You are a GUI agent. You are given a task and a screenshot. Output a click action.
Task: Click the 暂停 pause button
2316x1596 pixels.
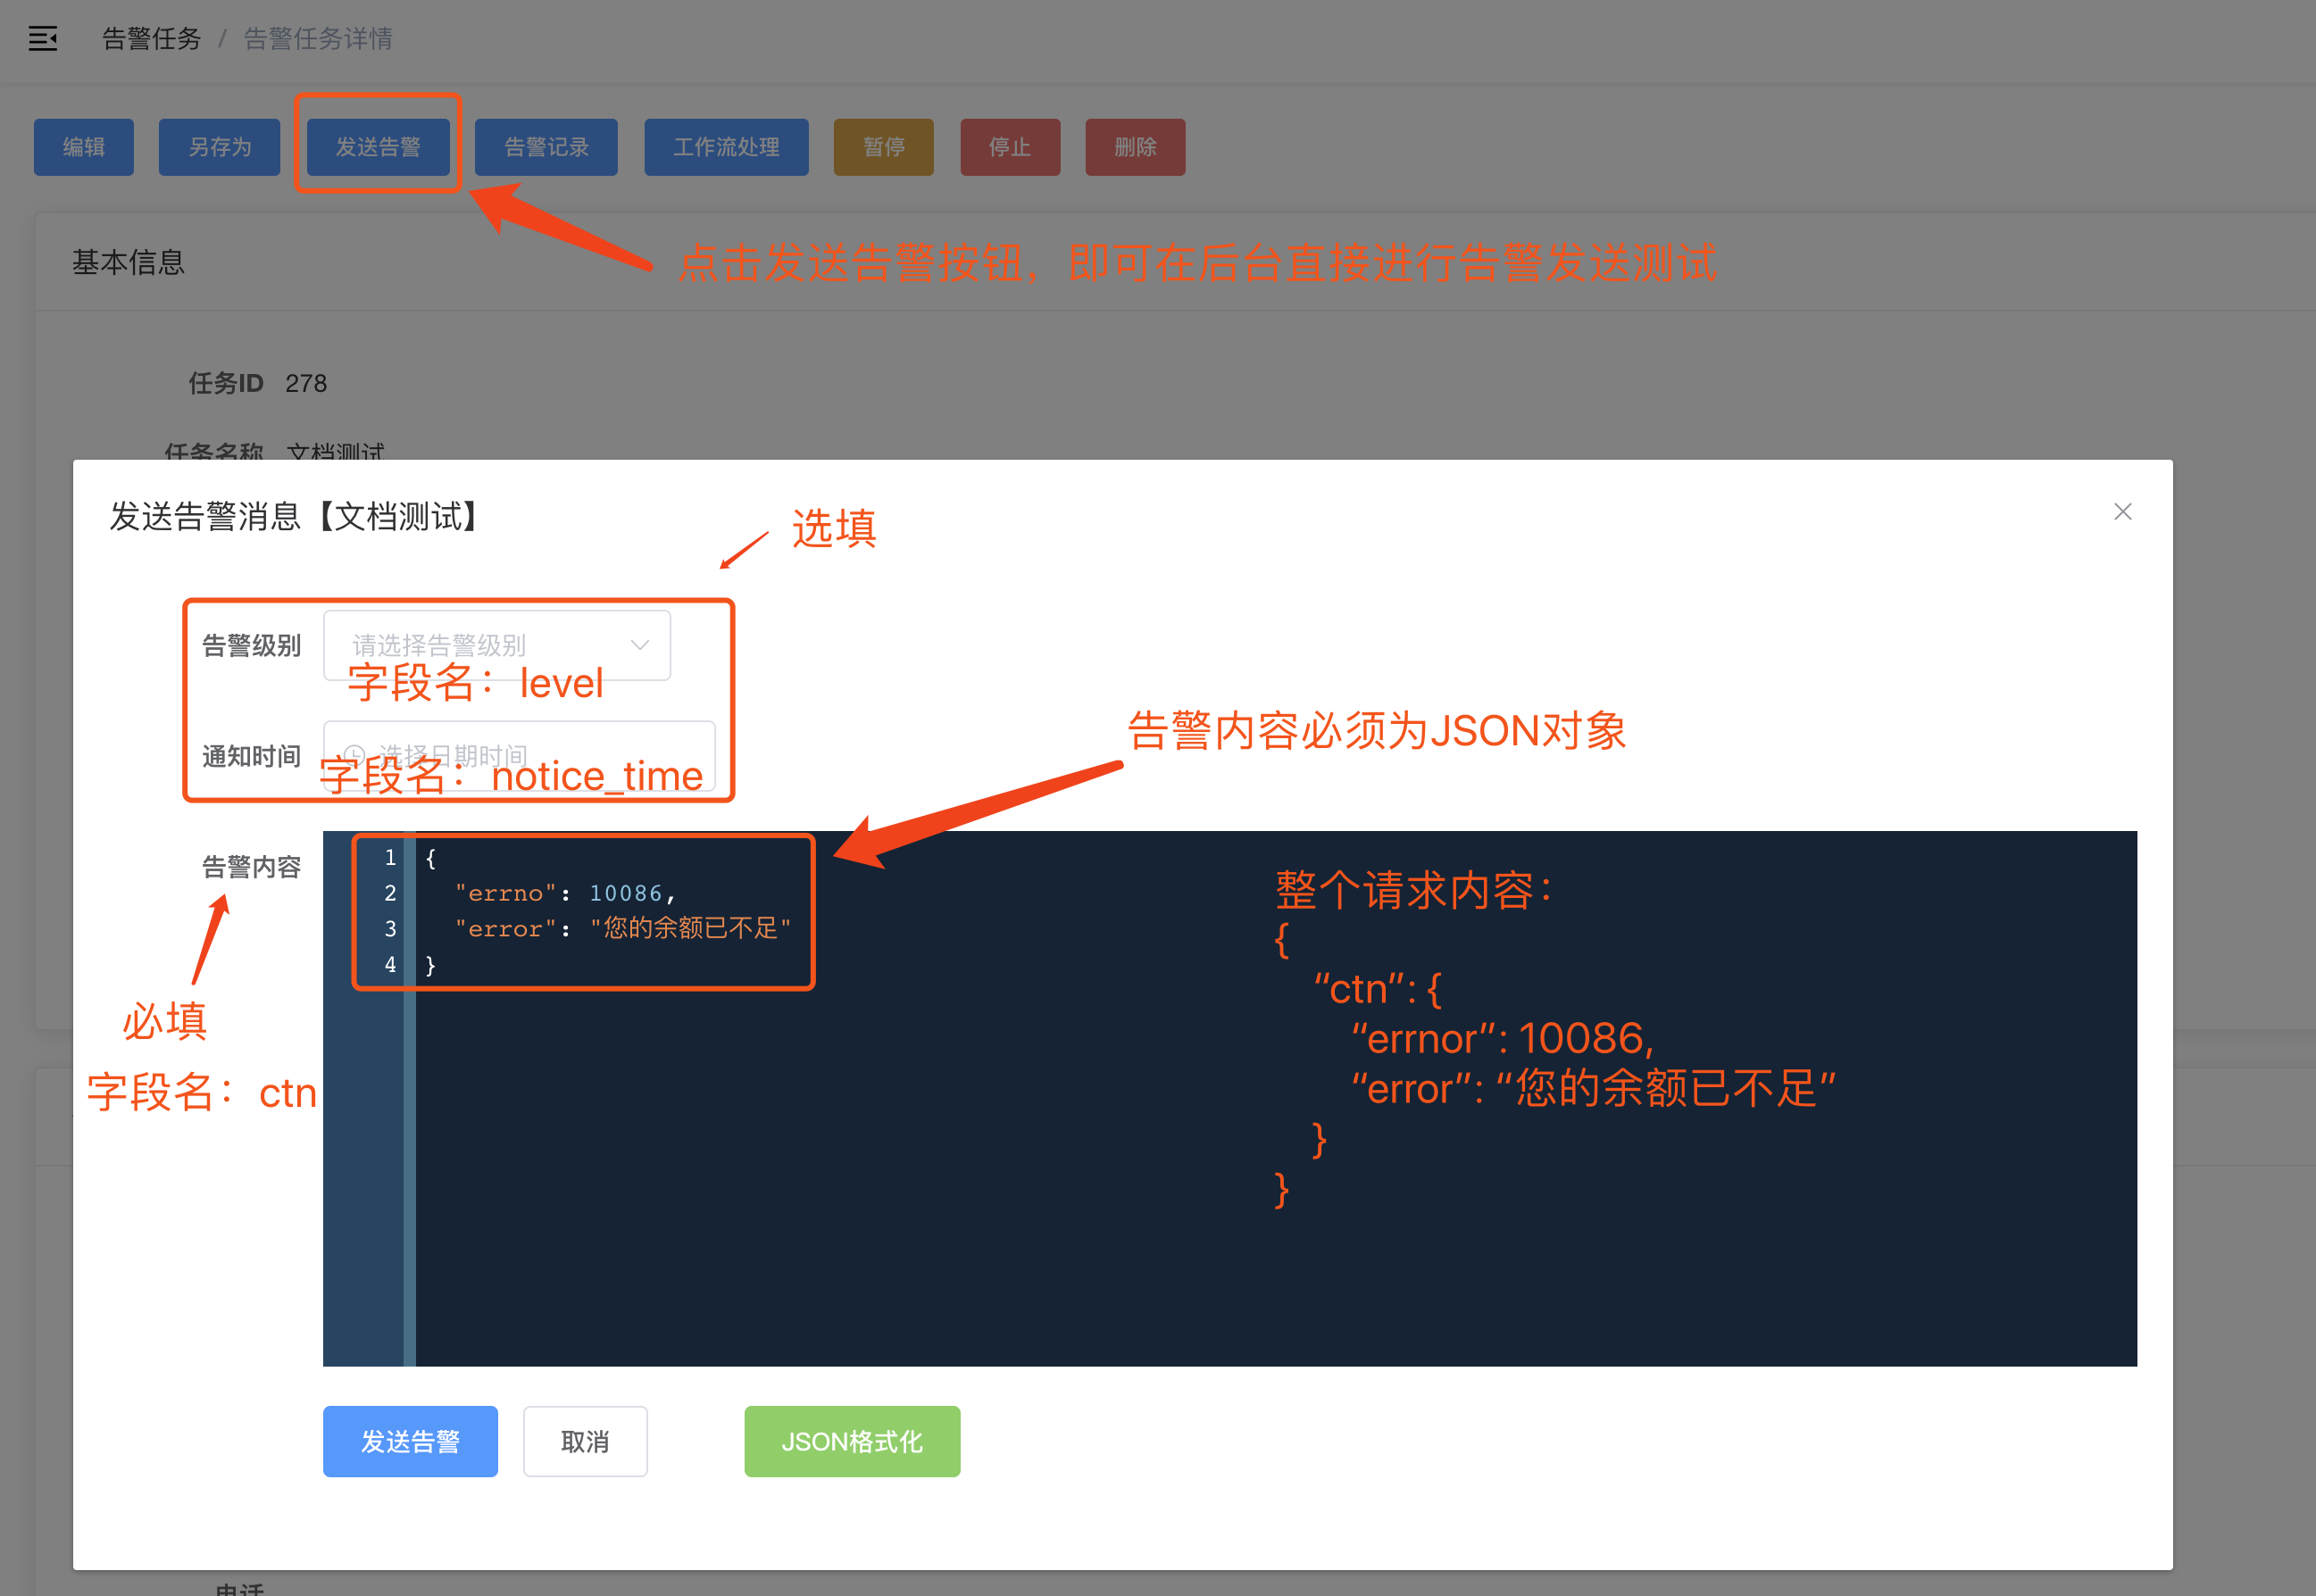coord(884,147)
